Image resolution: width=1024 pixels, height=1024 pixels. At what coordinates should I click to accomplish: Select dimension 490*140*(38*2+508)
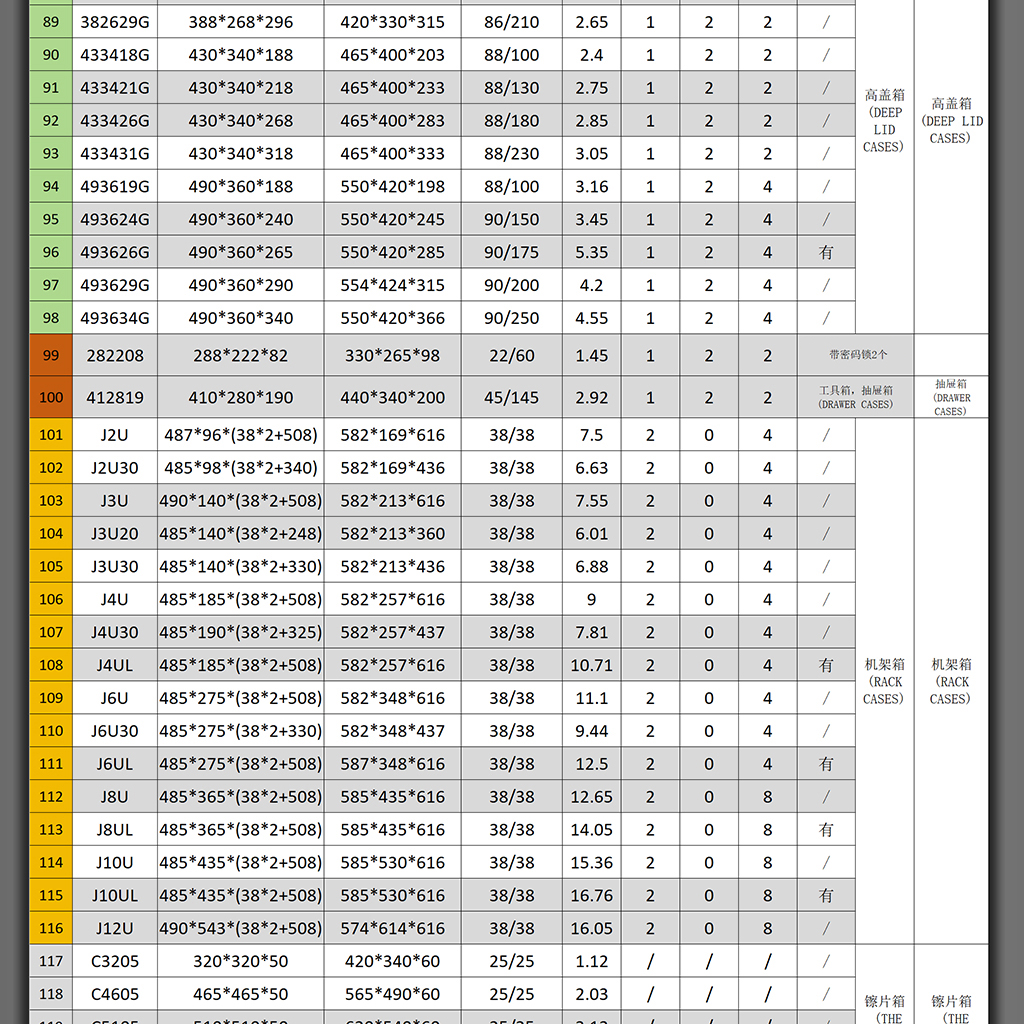click(240, 501)
